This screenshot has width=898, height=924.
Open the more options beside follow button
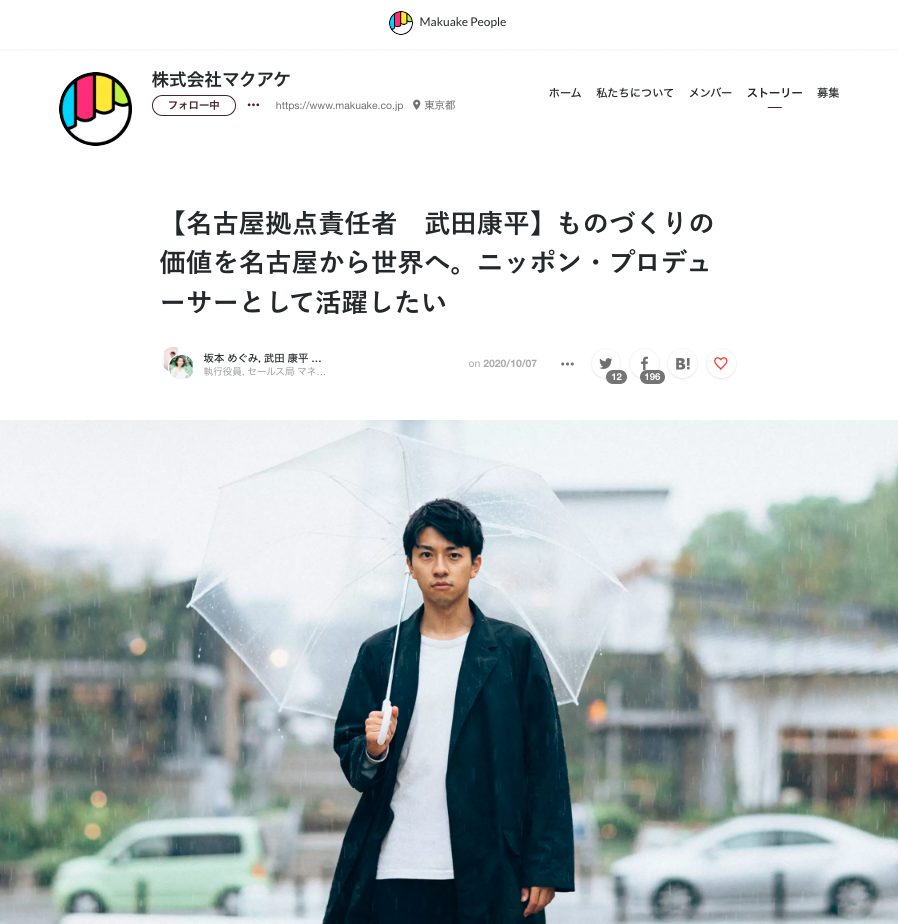pyautogui.click(x=253, y=105)
